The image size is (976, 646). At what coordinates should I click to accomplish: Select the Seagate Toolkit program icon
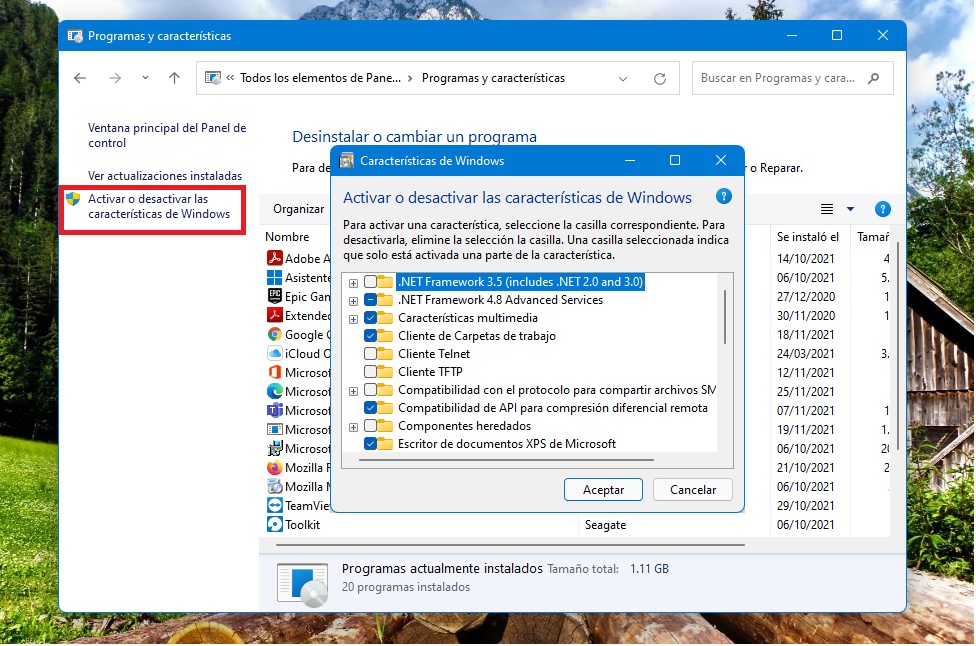tap(273, 522)
